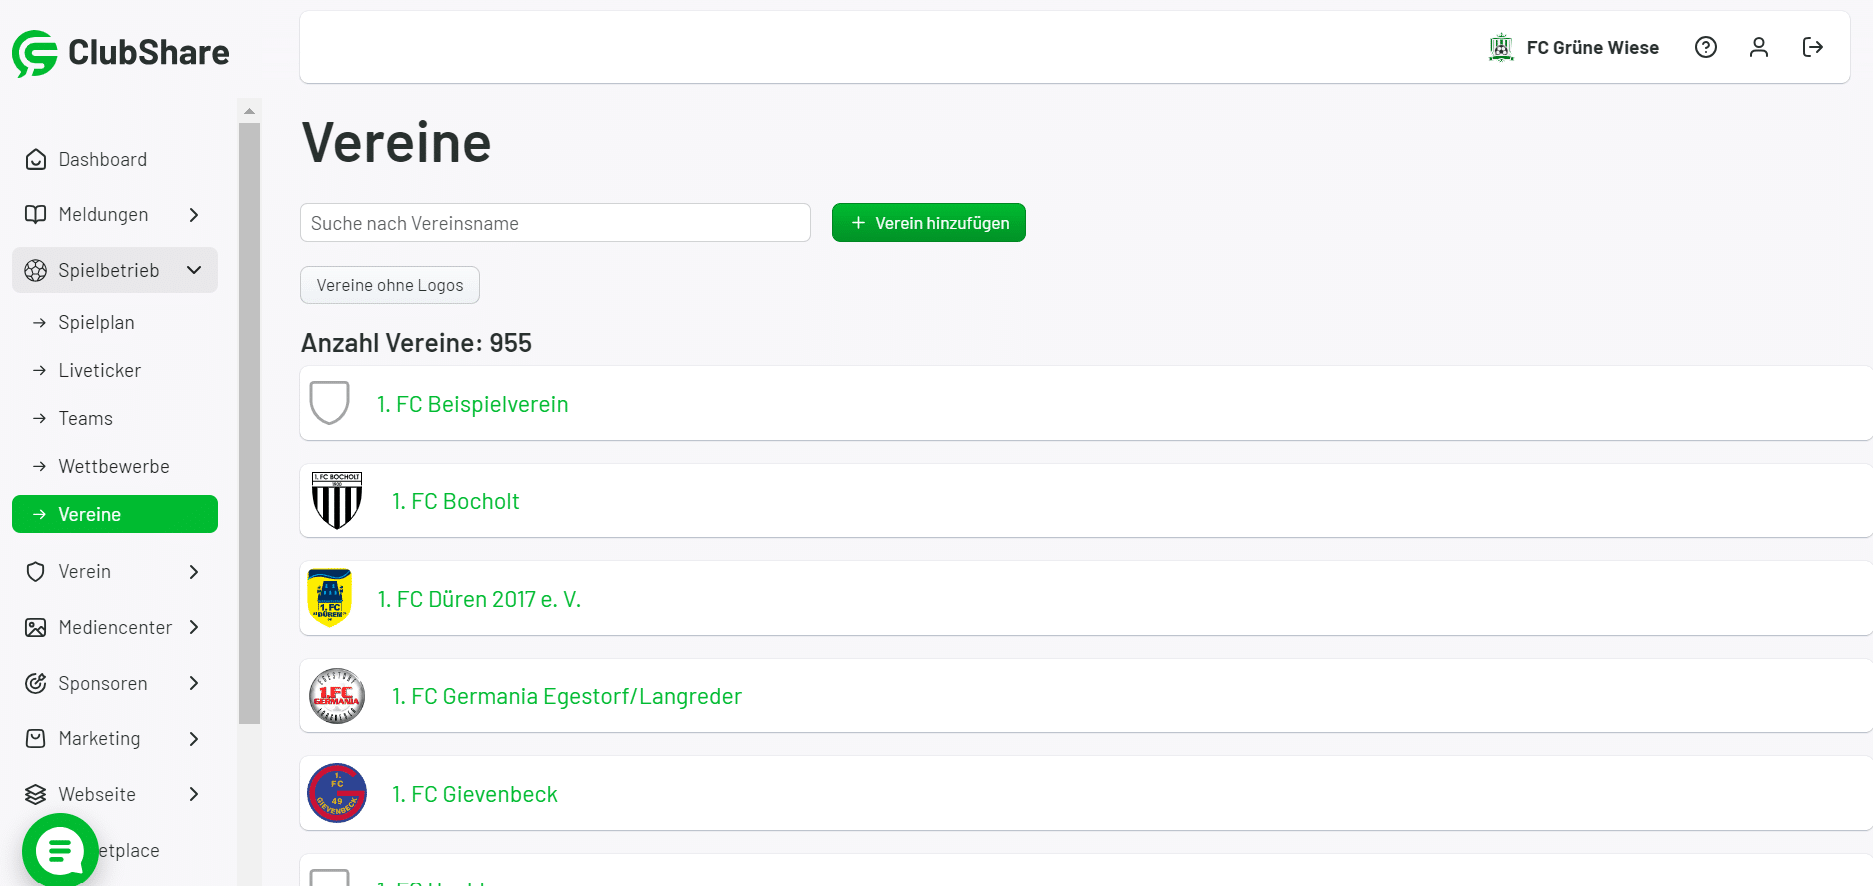Click the 1. FC Düren club logo
The image size is (1873, 886).
330,598
